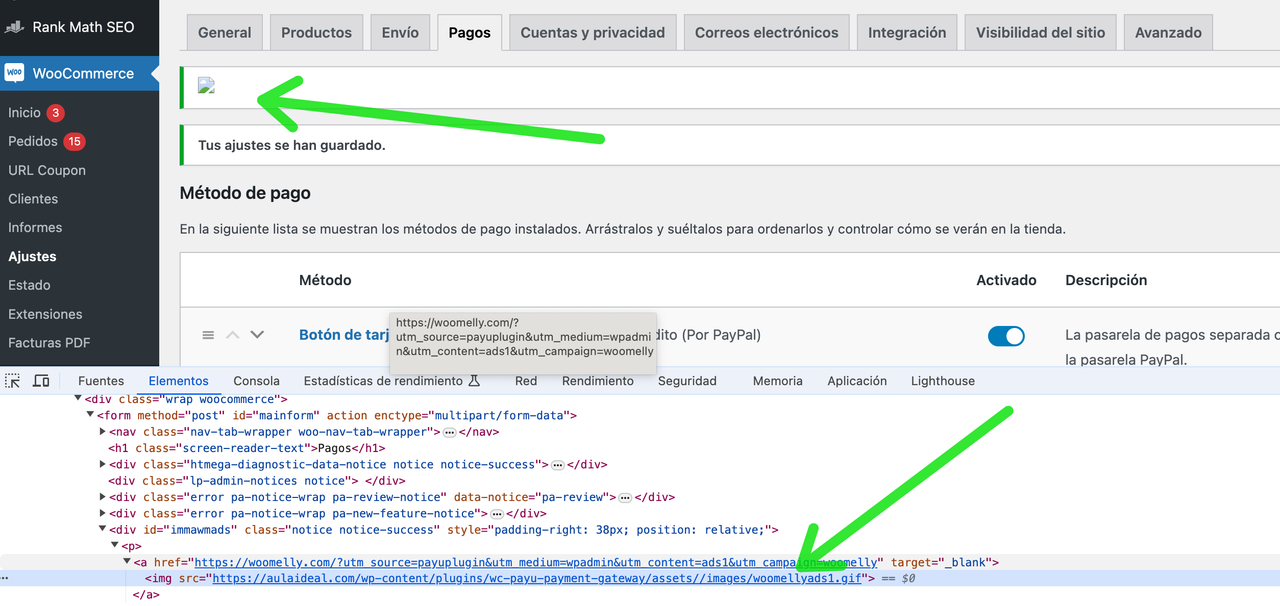Screen dimensions: 1280x606
Task: Click the flask icon beside Estadísticas de rendimiento
Action: (x=475, y=381)
